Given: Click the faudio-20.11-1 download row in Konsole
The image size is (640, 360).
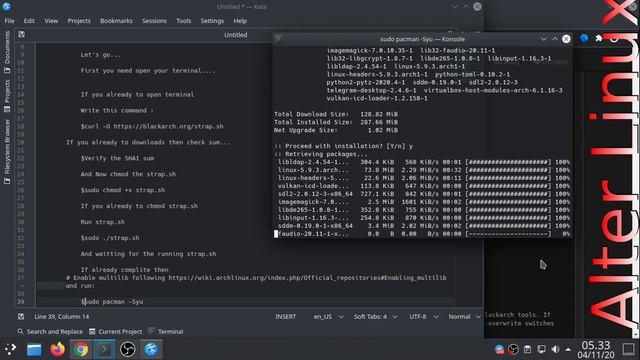Looking at the screenshot, I should pyautogui.click(x=422, y=234).
